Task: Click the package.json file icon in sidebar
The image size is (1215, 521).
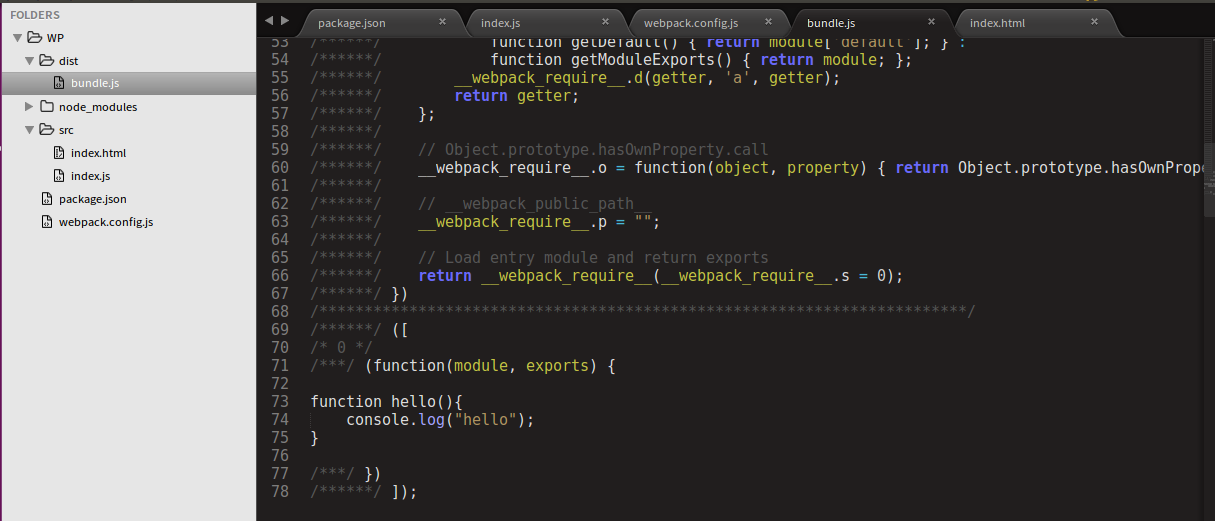Action: click(x=47, y=199)
